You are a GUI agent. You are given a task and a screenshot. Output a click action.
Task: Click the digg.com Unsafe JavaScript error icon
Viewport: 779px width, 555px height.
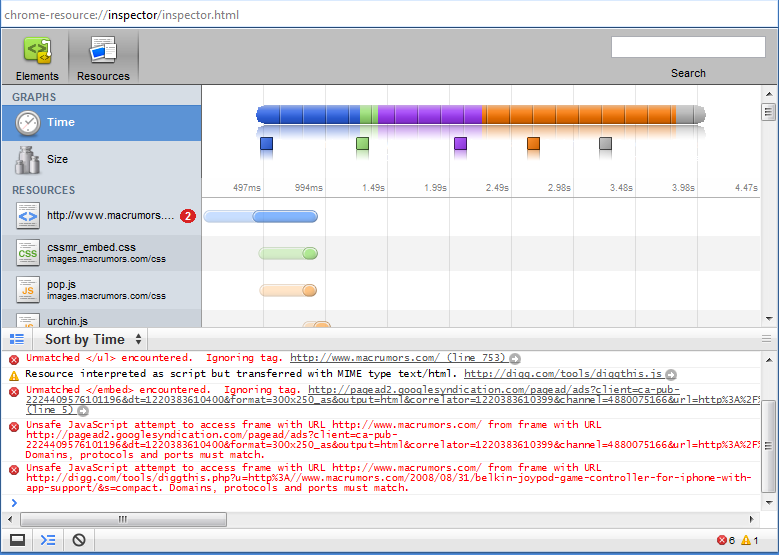(x=14, y=470)
